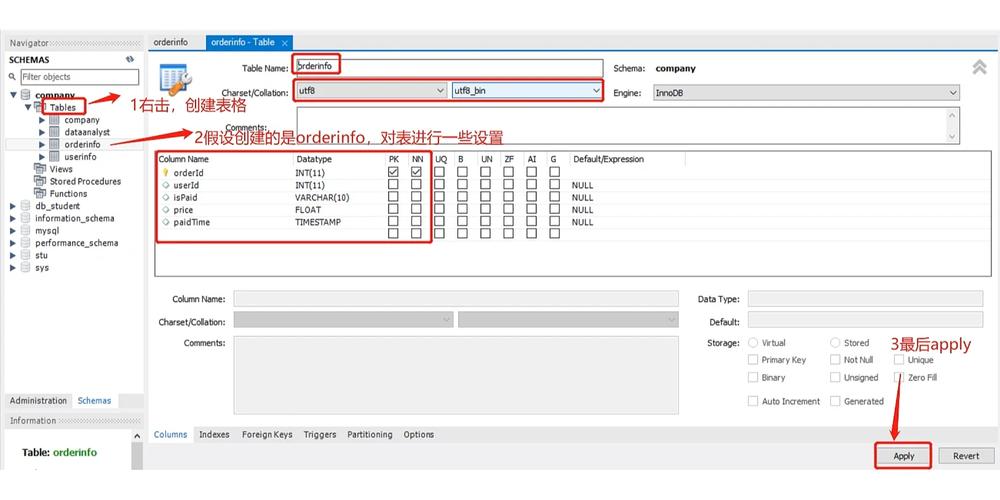Click the diamond icon beside price
Screen dimensions: 1000x500
(165, 210)
